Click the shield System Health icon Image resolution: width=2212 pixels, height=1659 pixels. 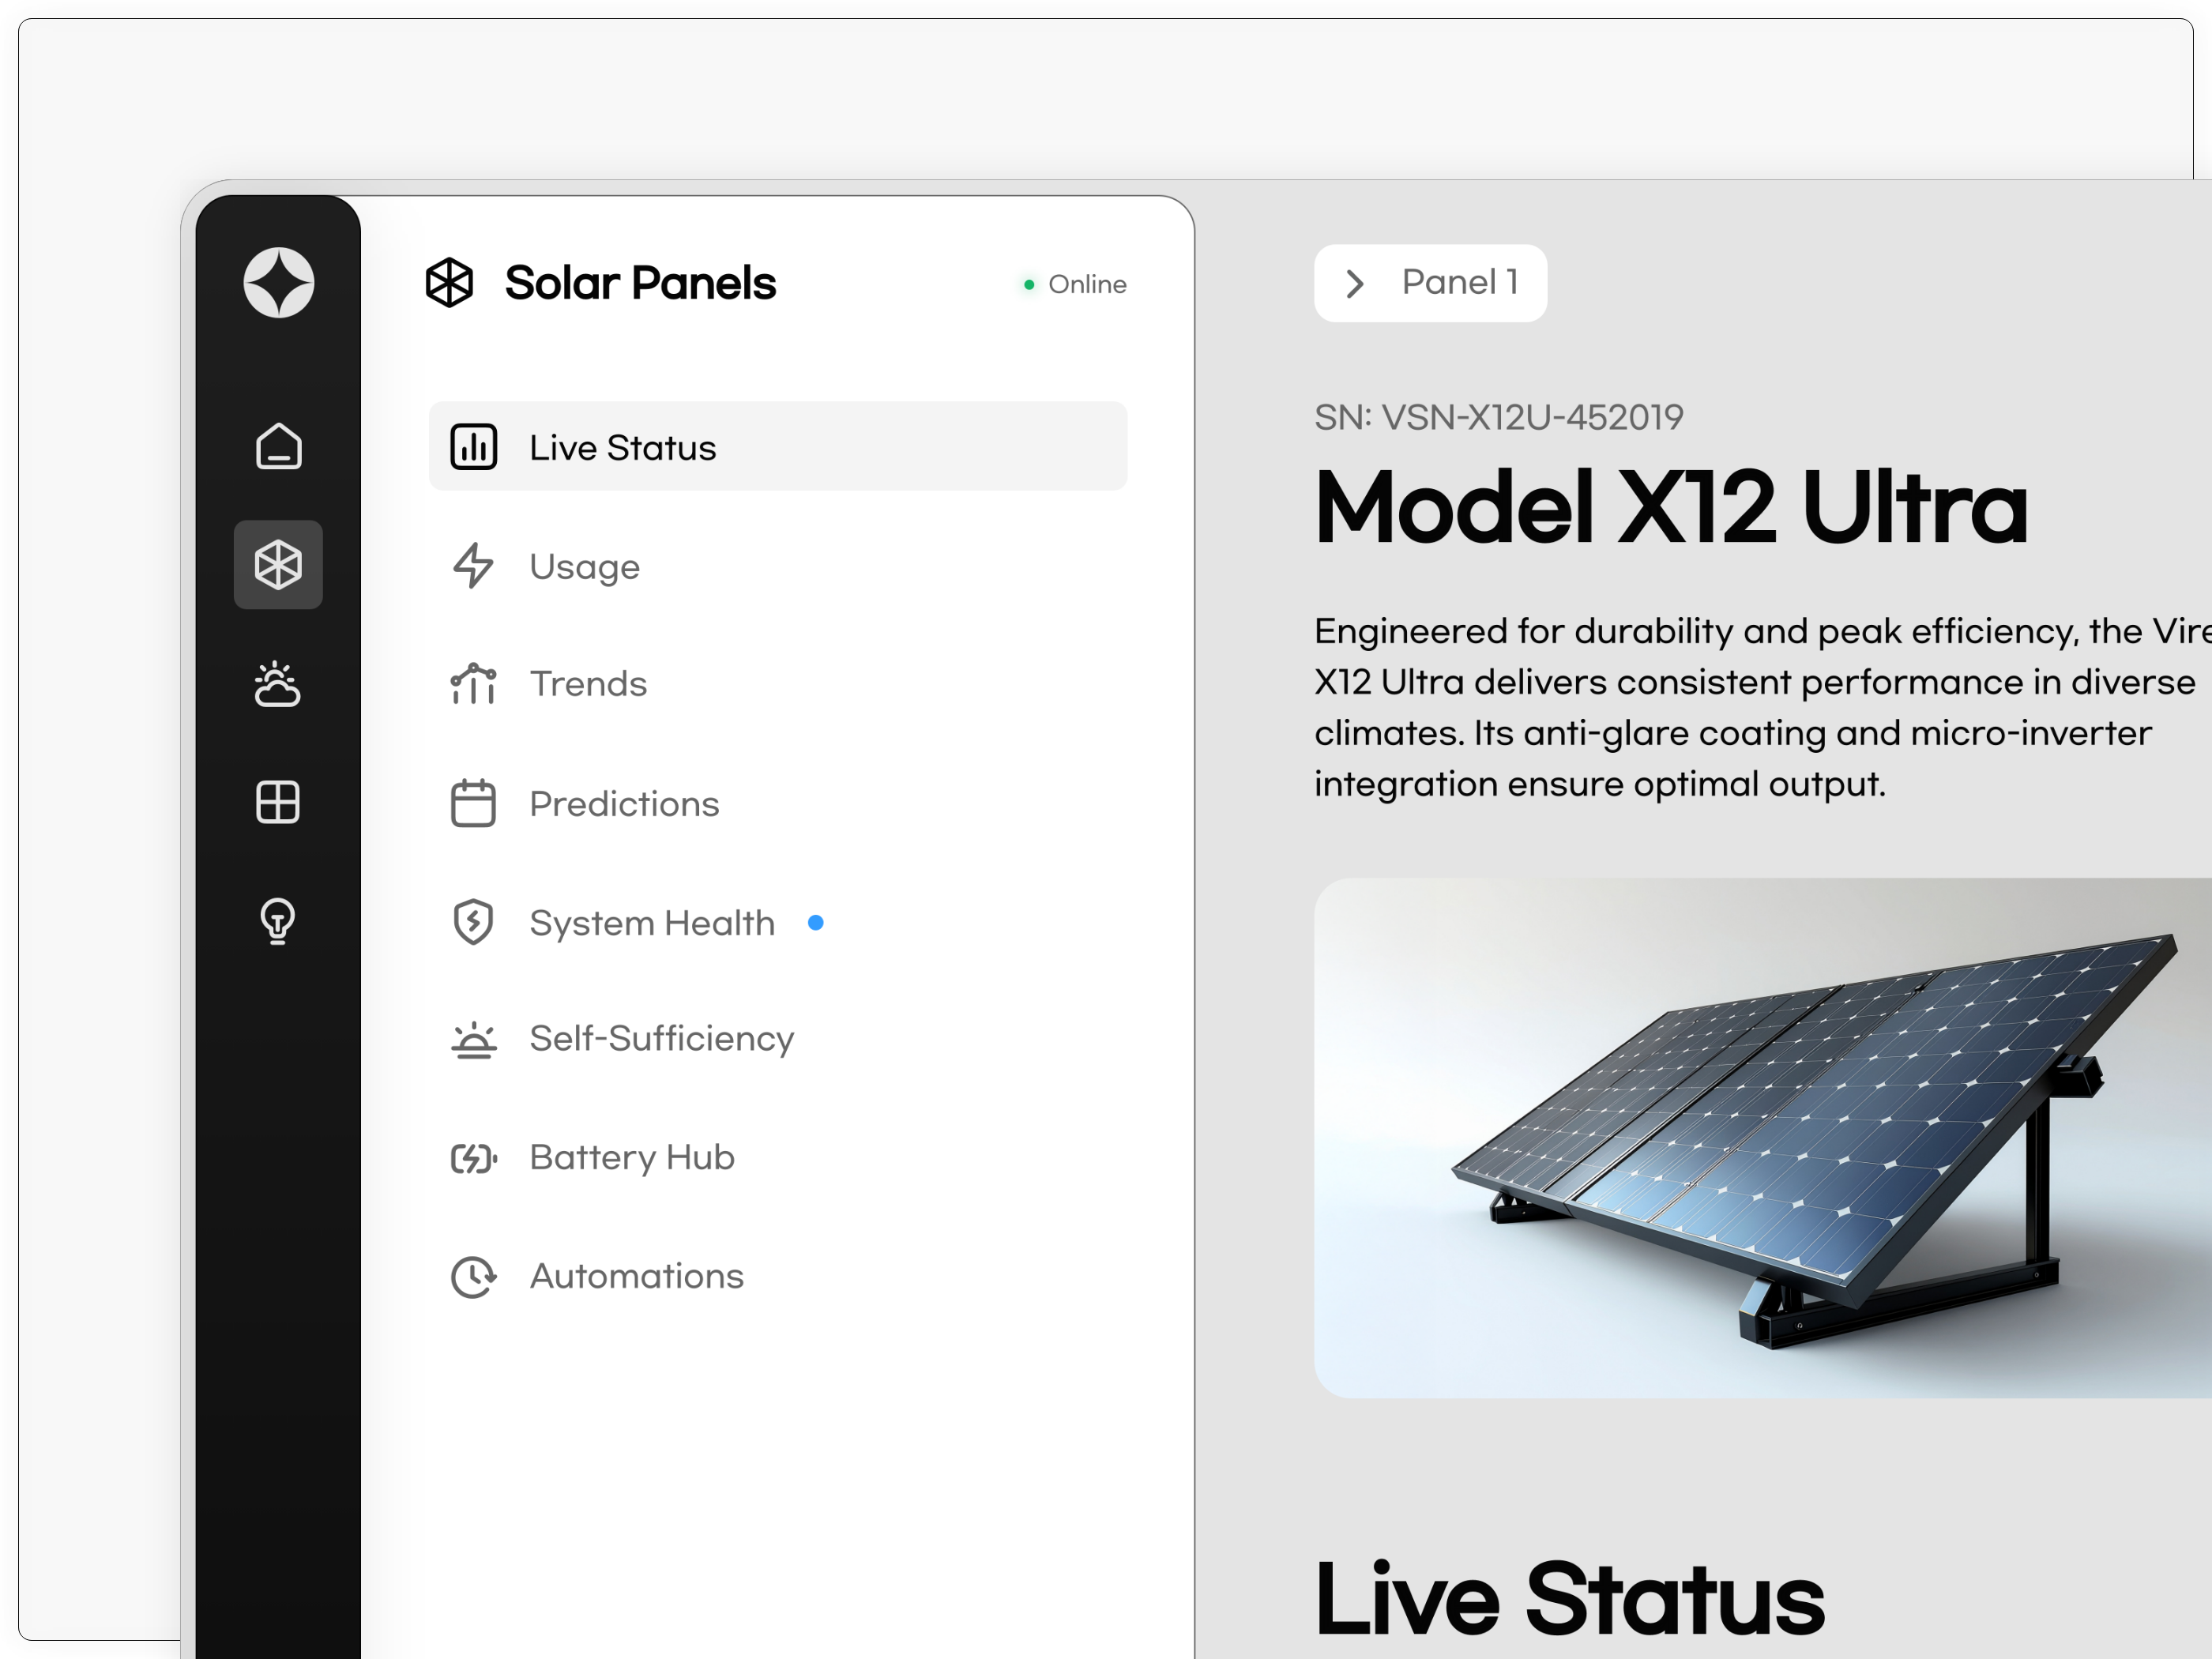point(473,922)
